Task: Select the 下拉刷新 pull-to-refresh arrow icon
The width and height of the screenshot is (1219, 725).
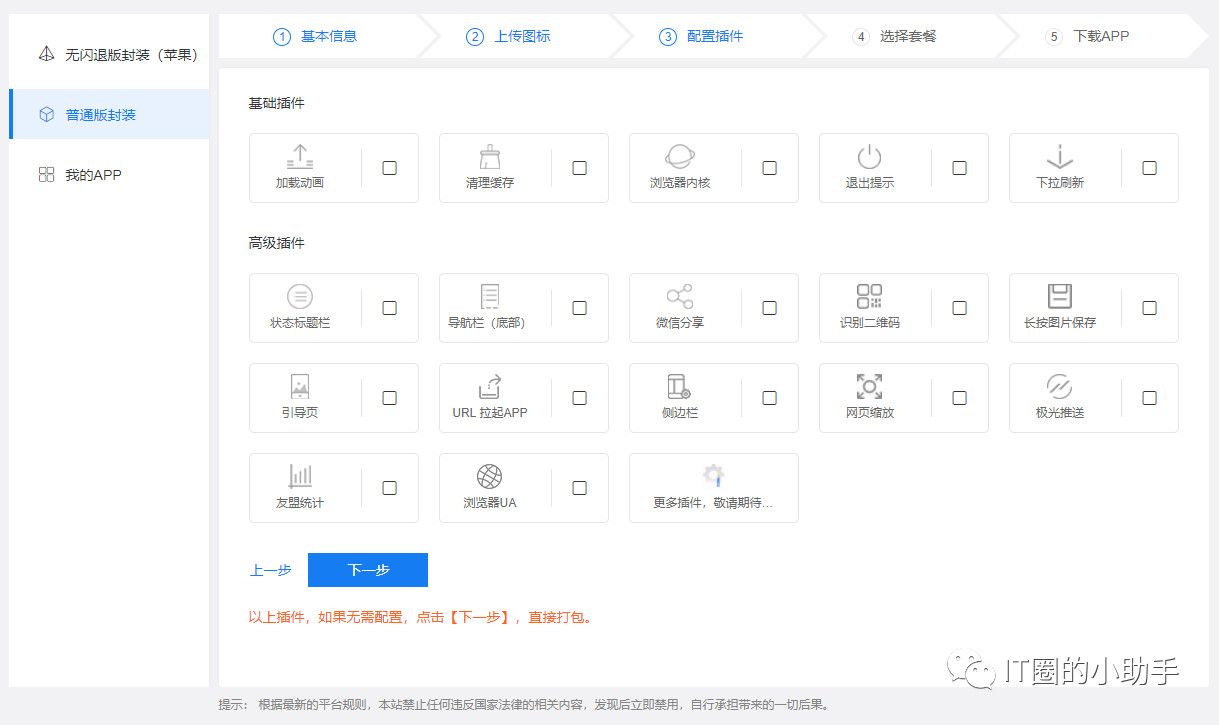Action: [1059, 160]
